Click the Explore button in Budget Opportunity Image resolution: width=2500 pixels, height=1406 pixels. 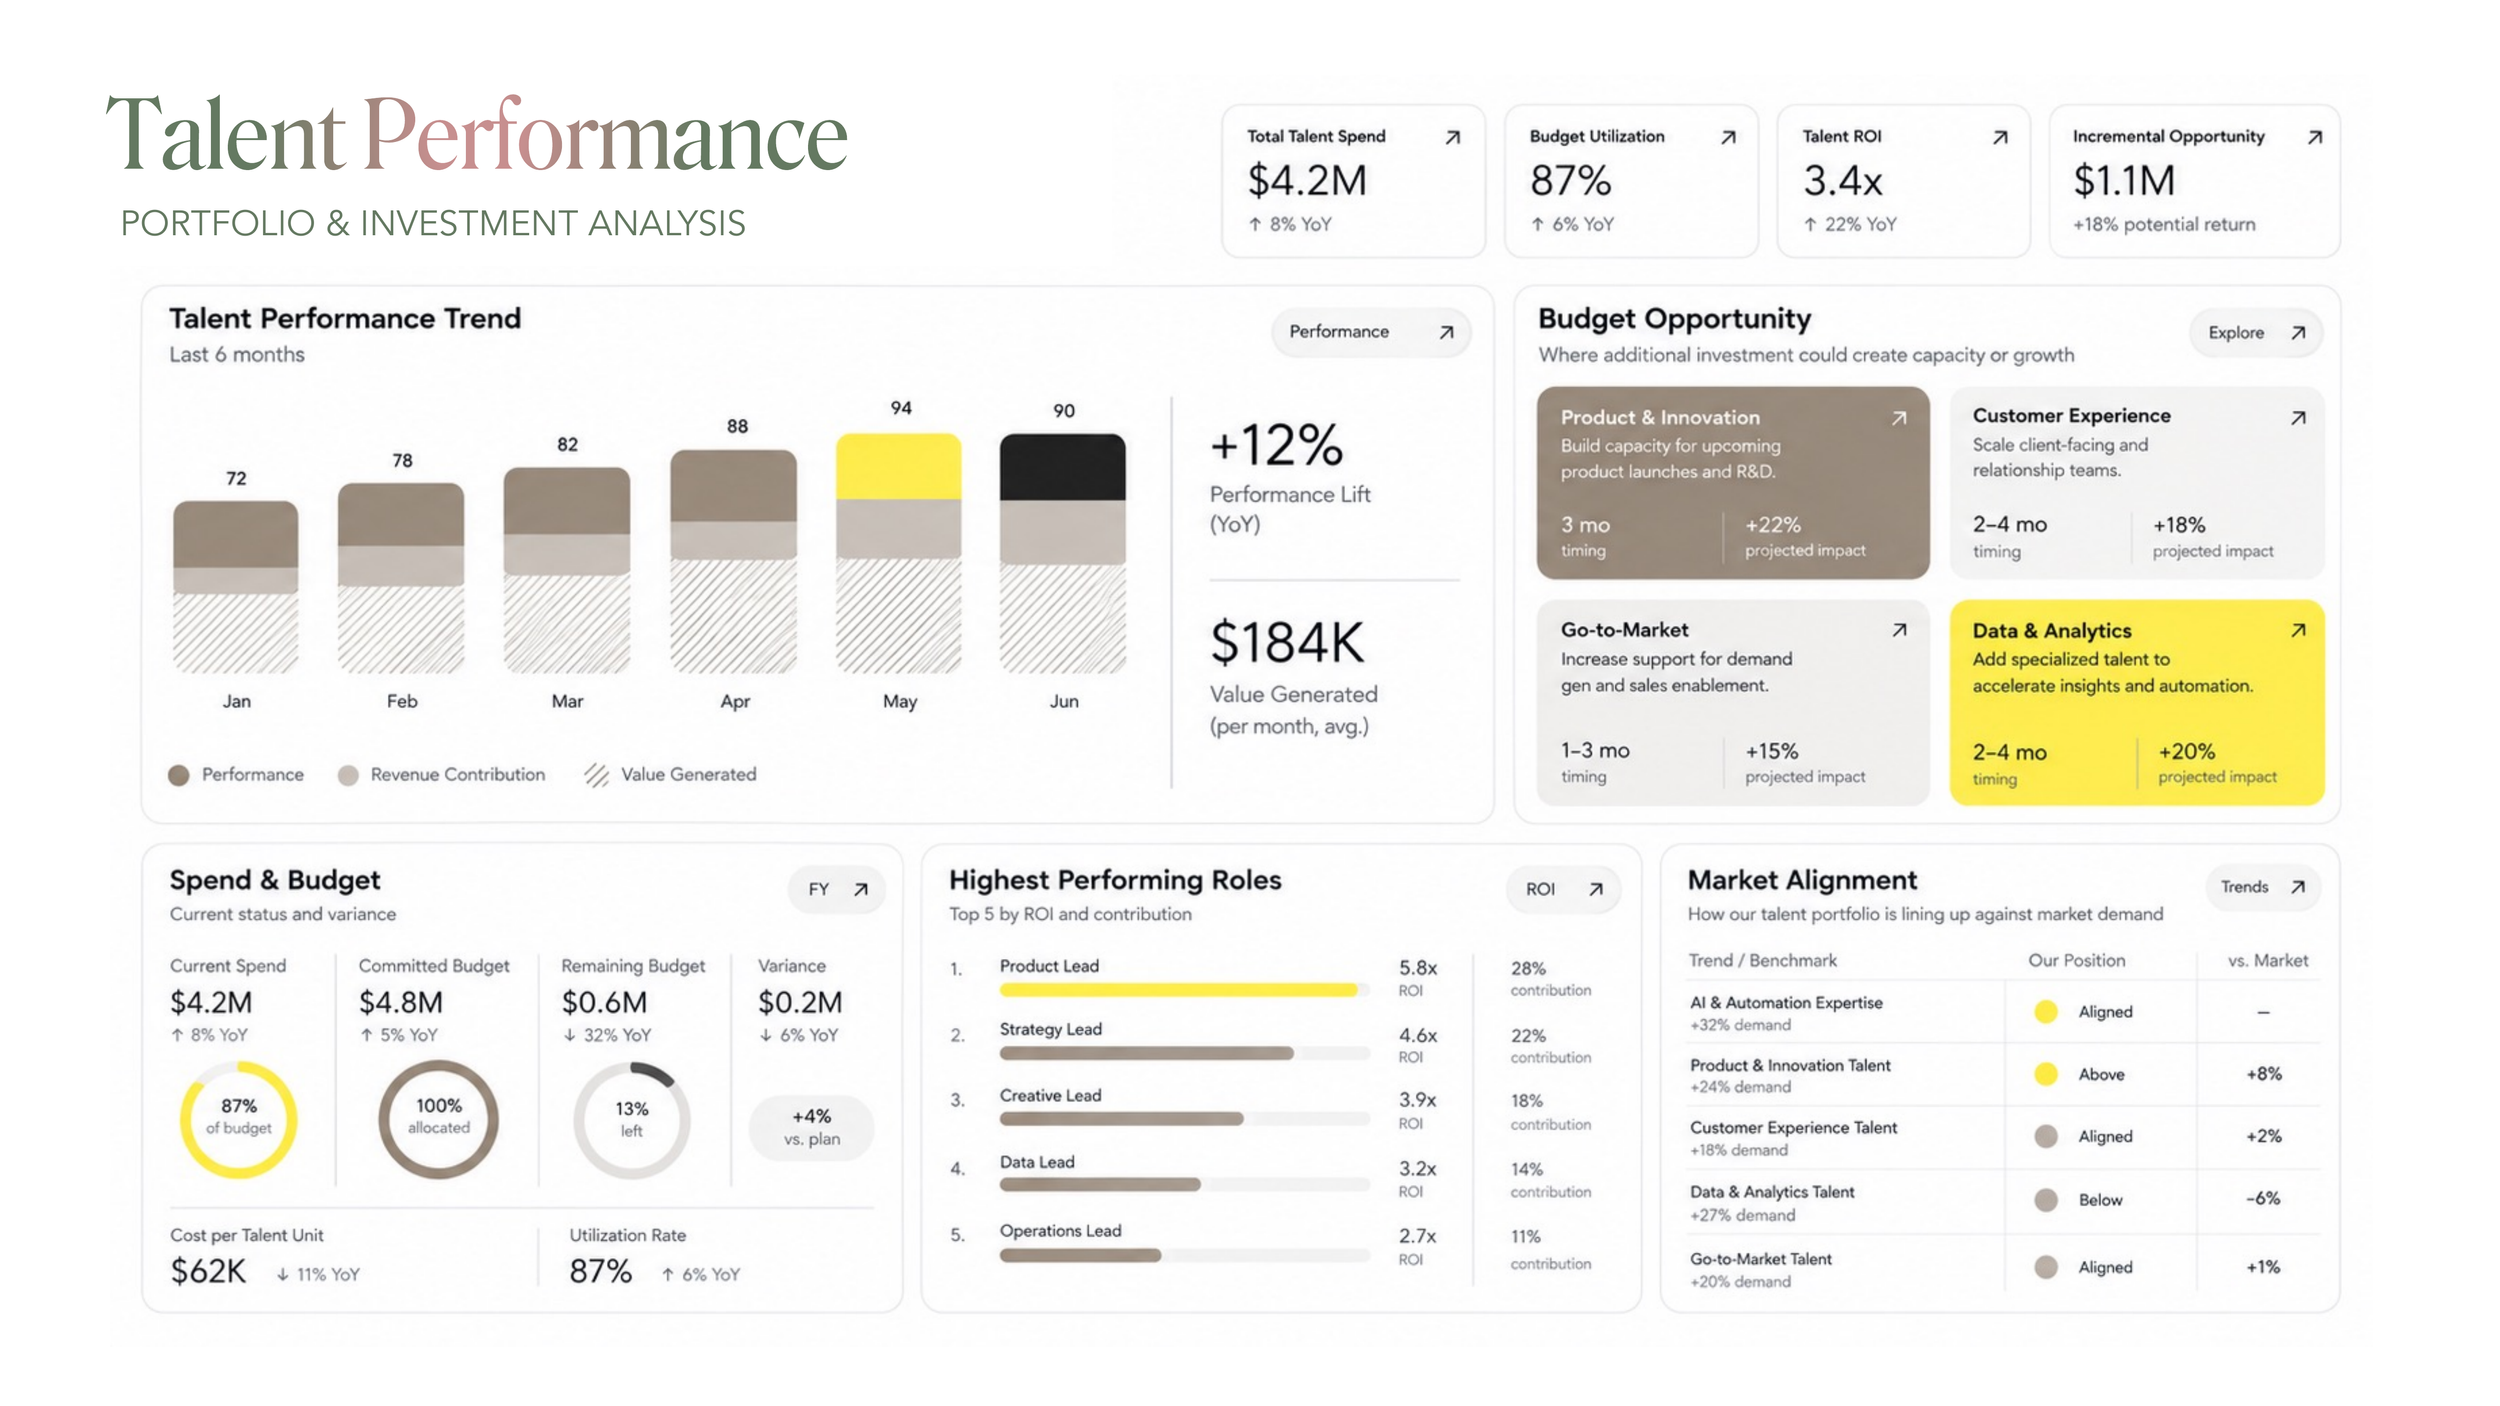point(2256,333)
